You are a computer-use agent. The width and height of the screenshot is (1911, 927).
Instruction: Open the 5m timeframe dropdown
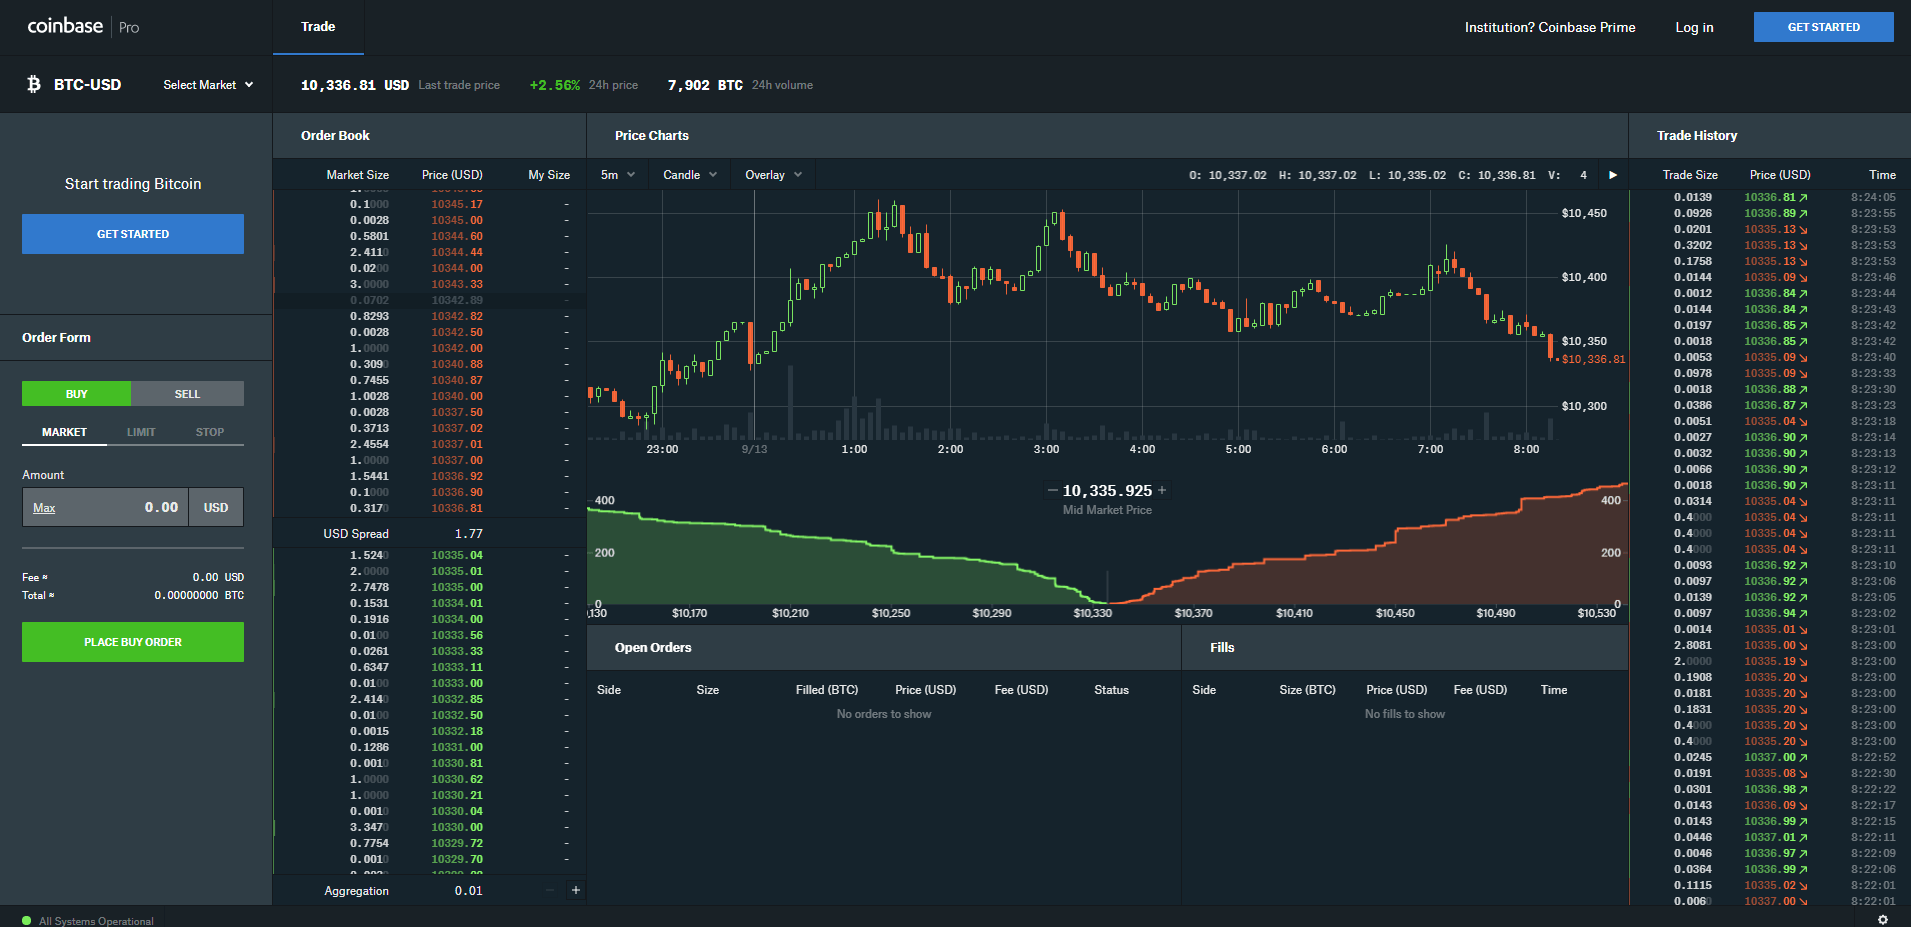618,175
